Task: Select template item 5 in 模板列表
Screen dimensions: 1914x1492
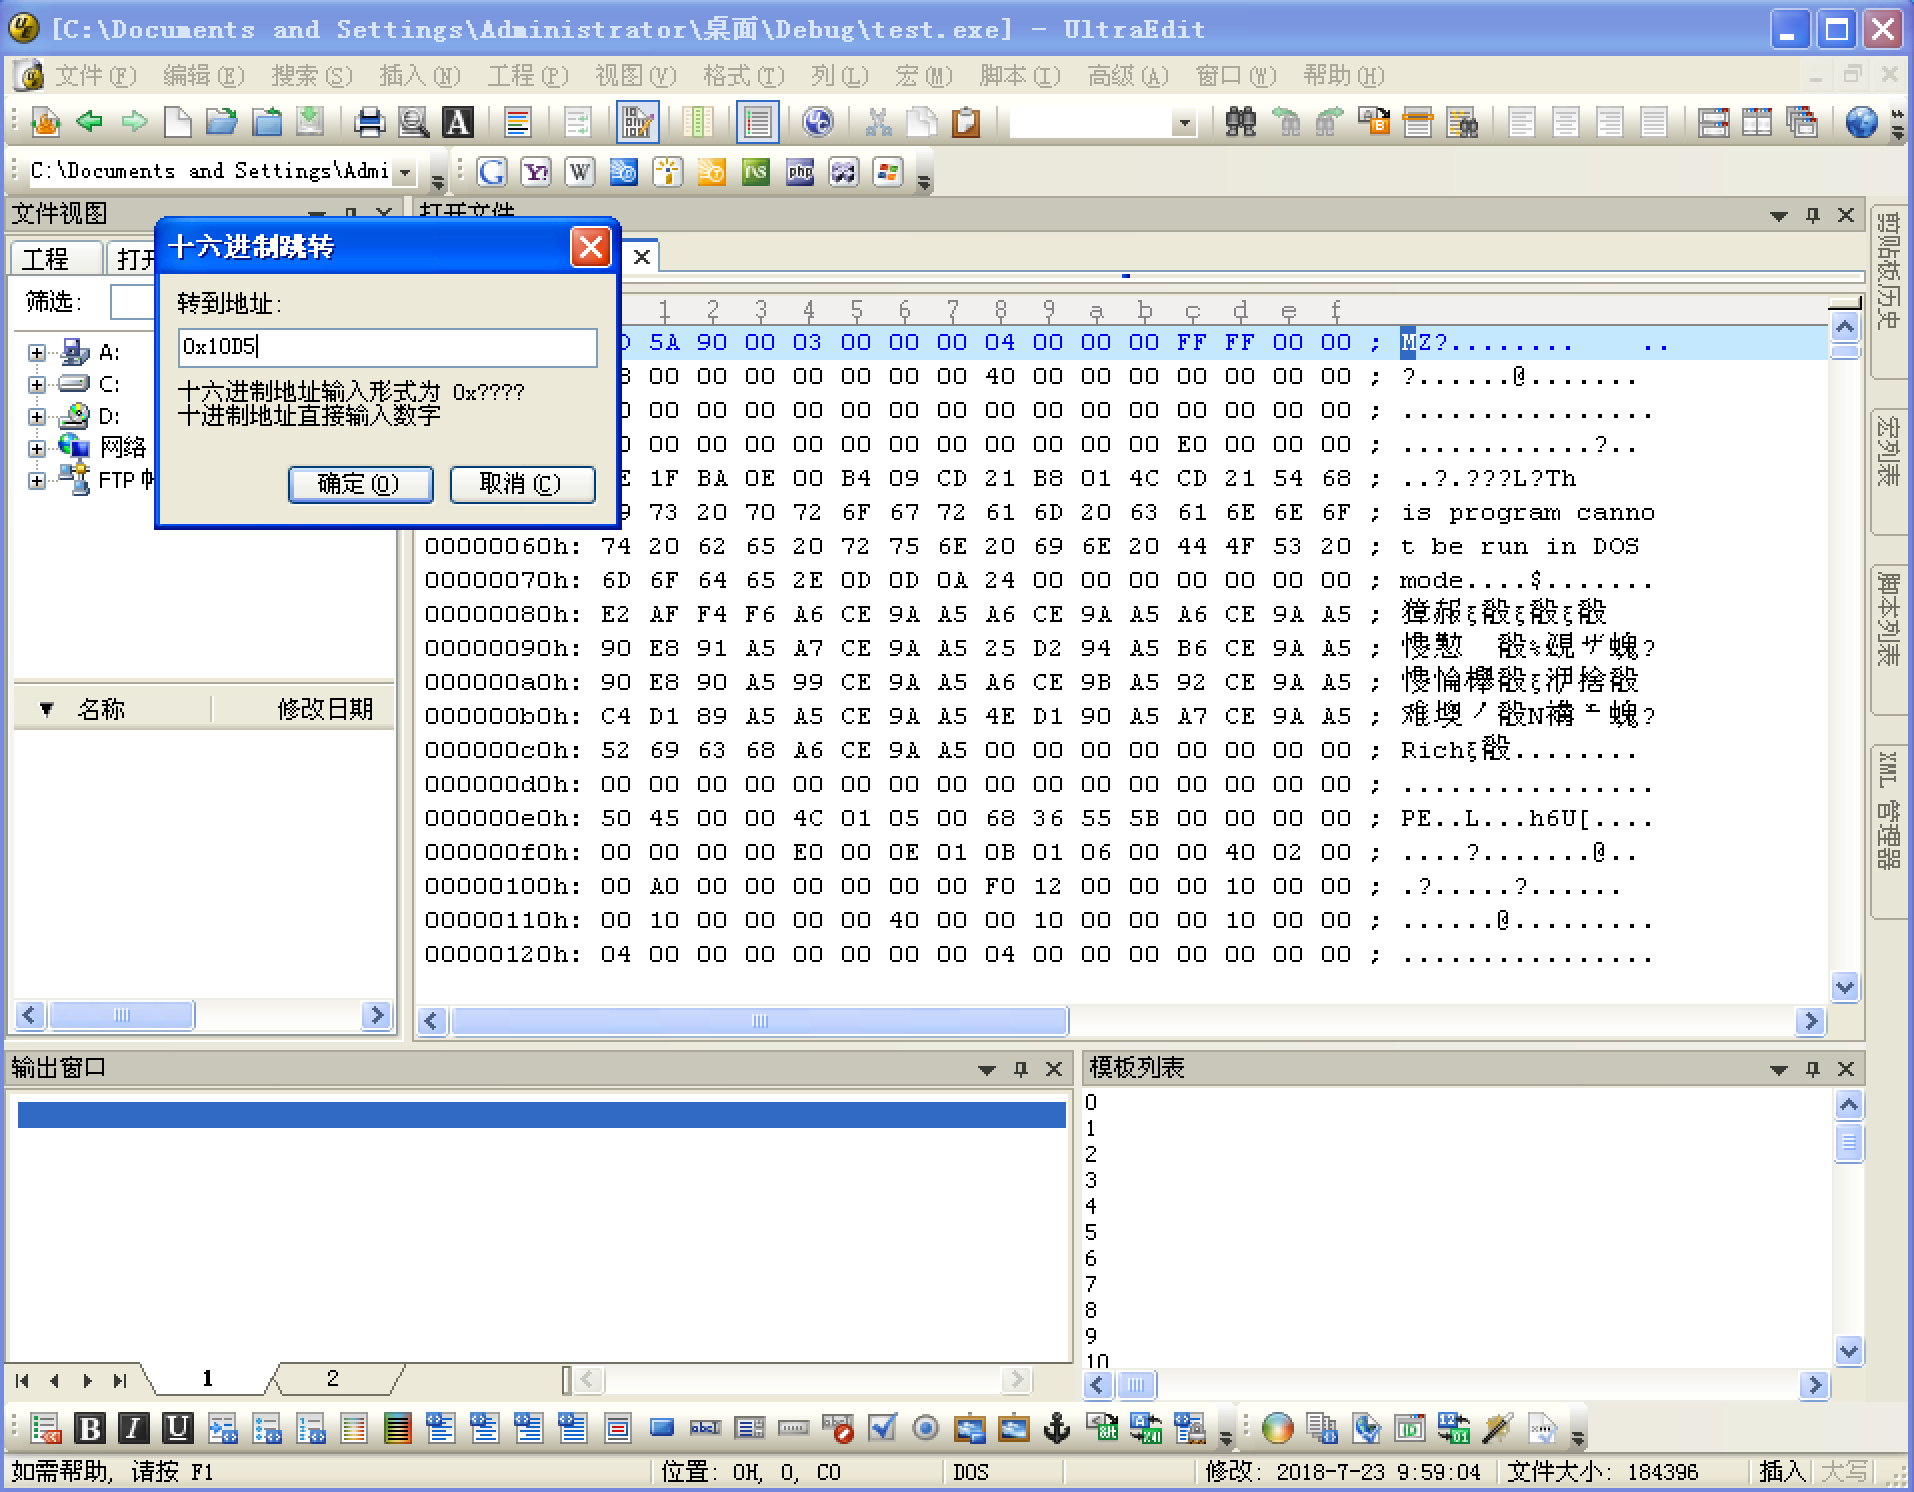Action: click(x=1091, y=1232)
